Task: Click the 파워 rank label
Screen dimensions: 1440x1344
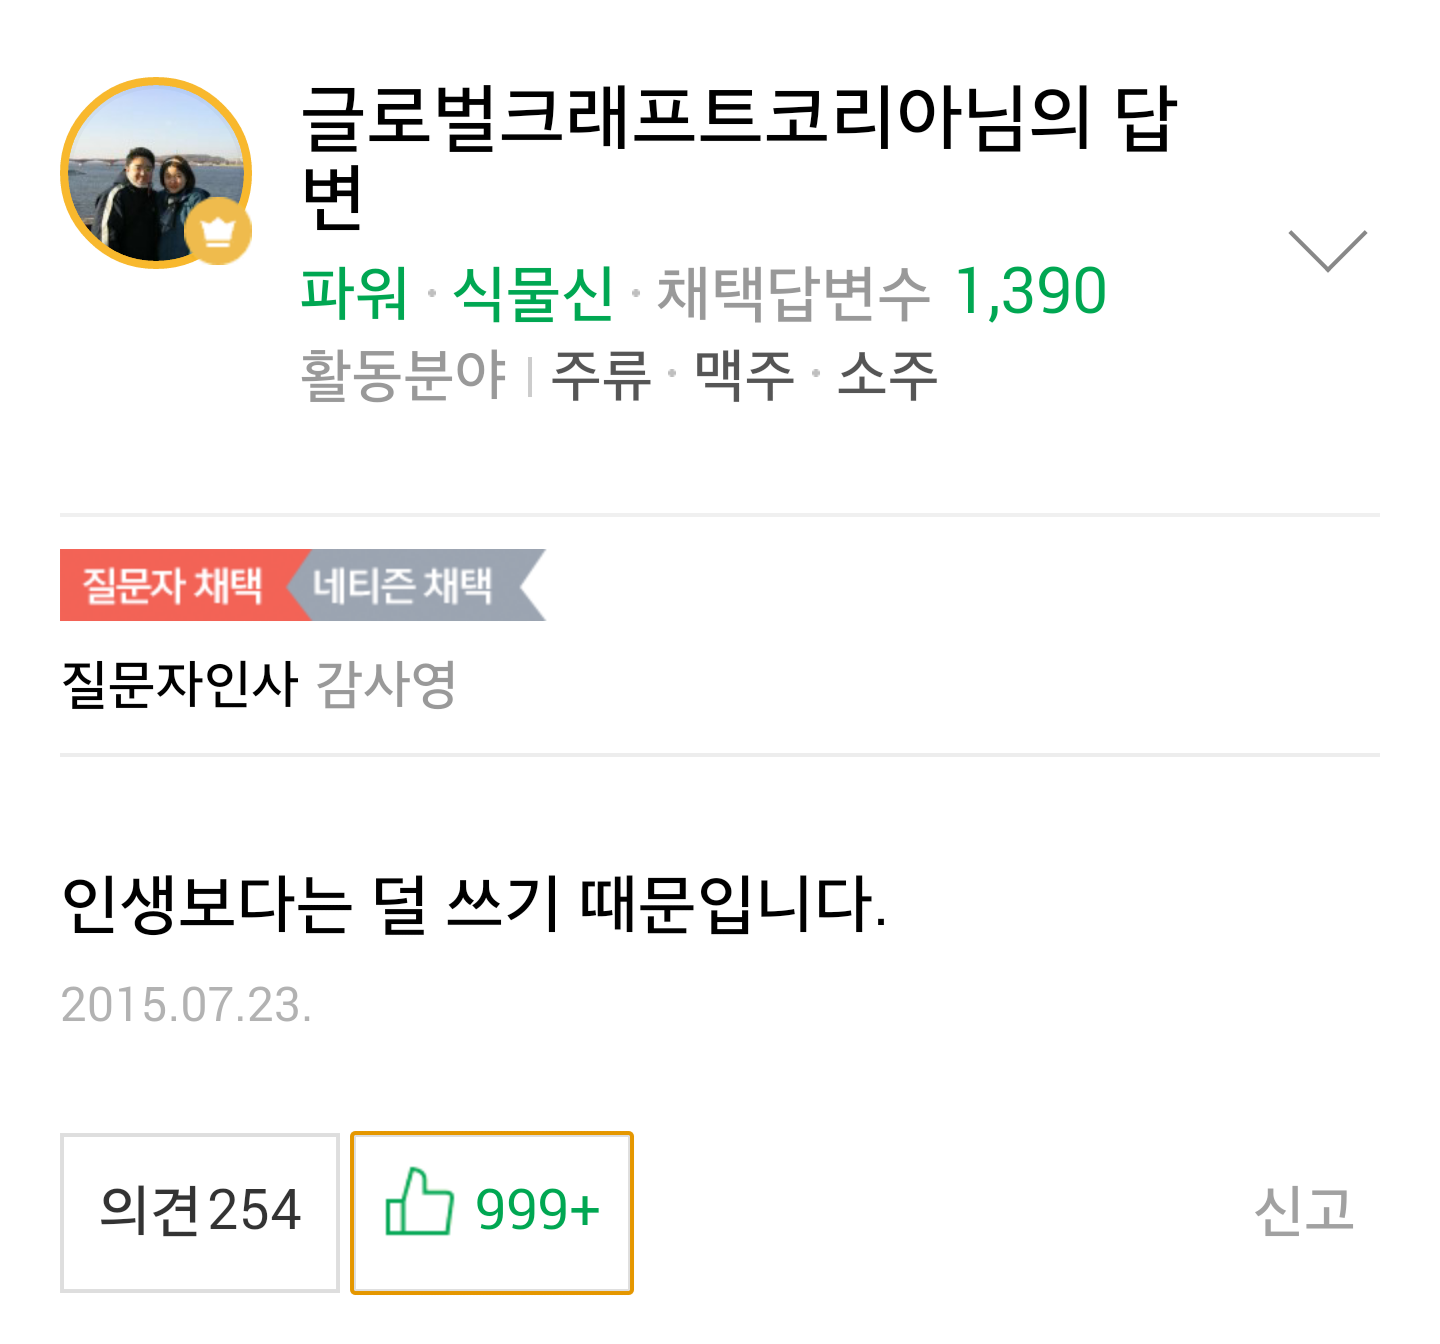Action: point(354,294)
